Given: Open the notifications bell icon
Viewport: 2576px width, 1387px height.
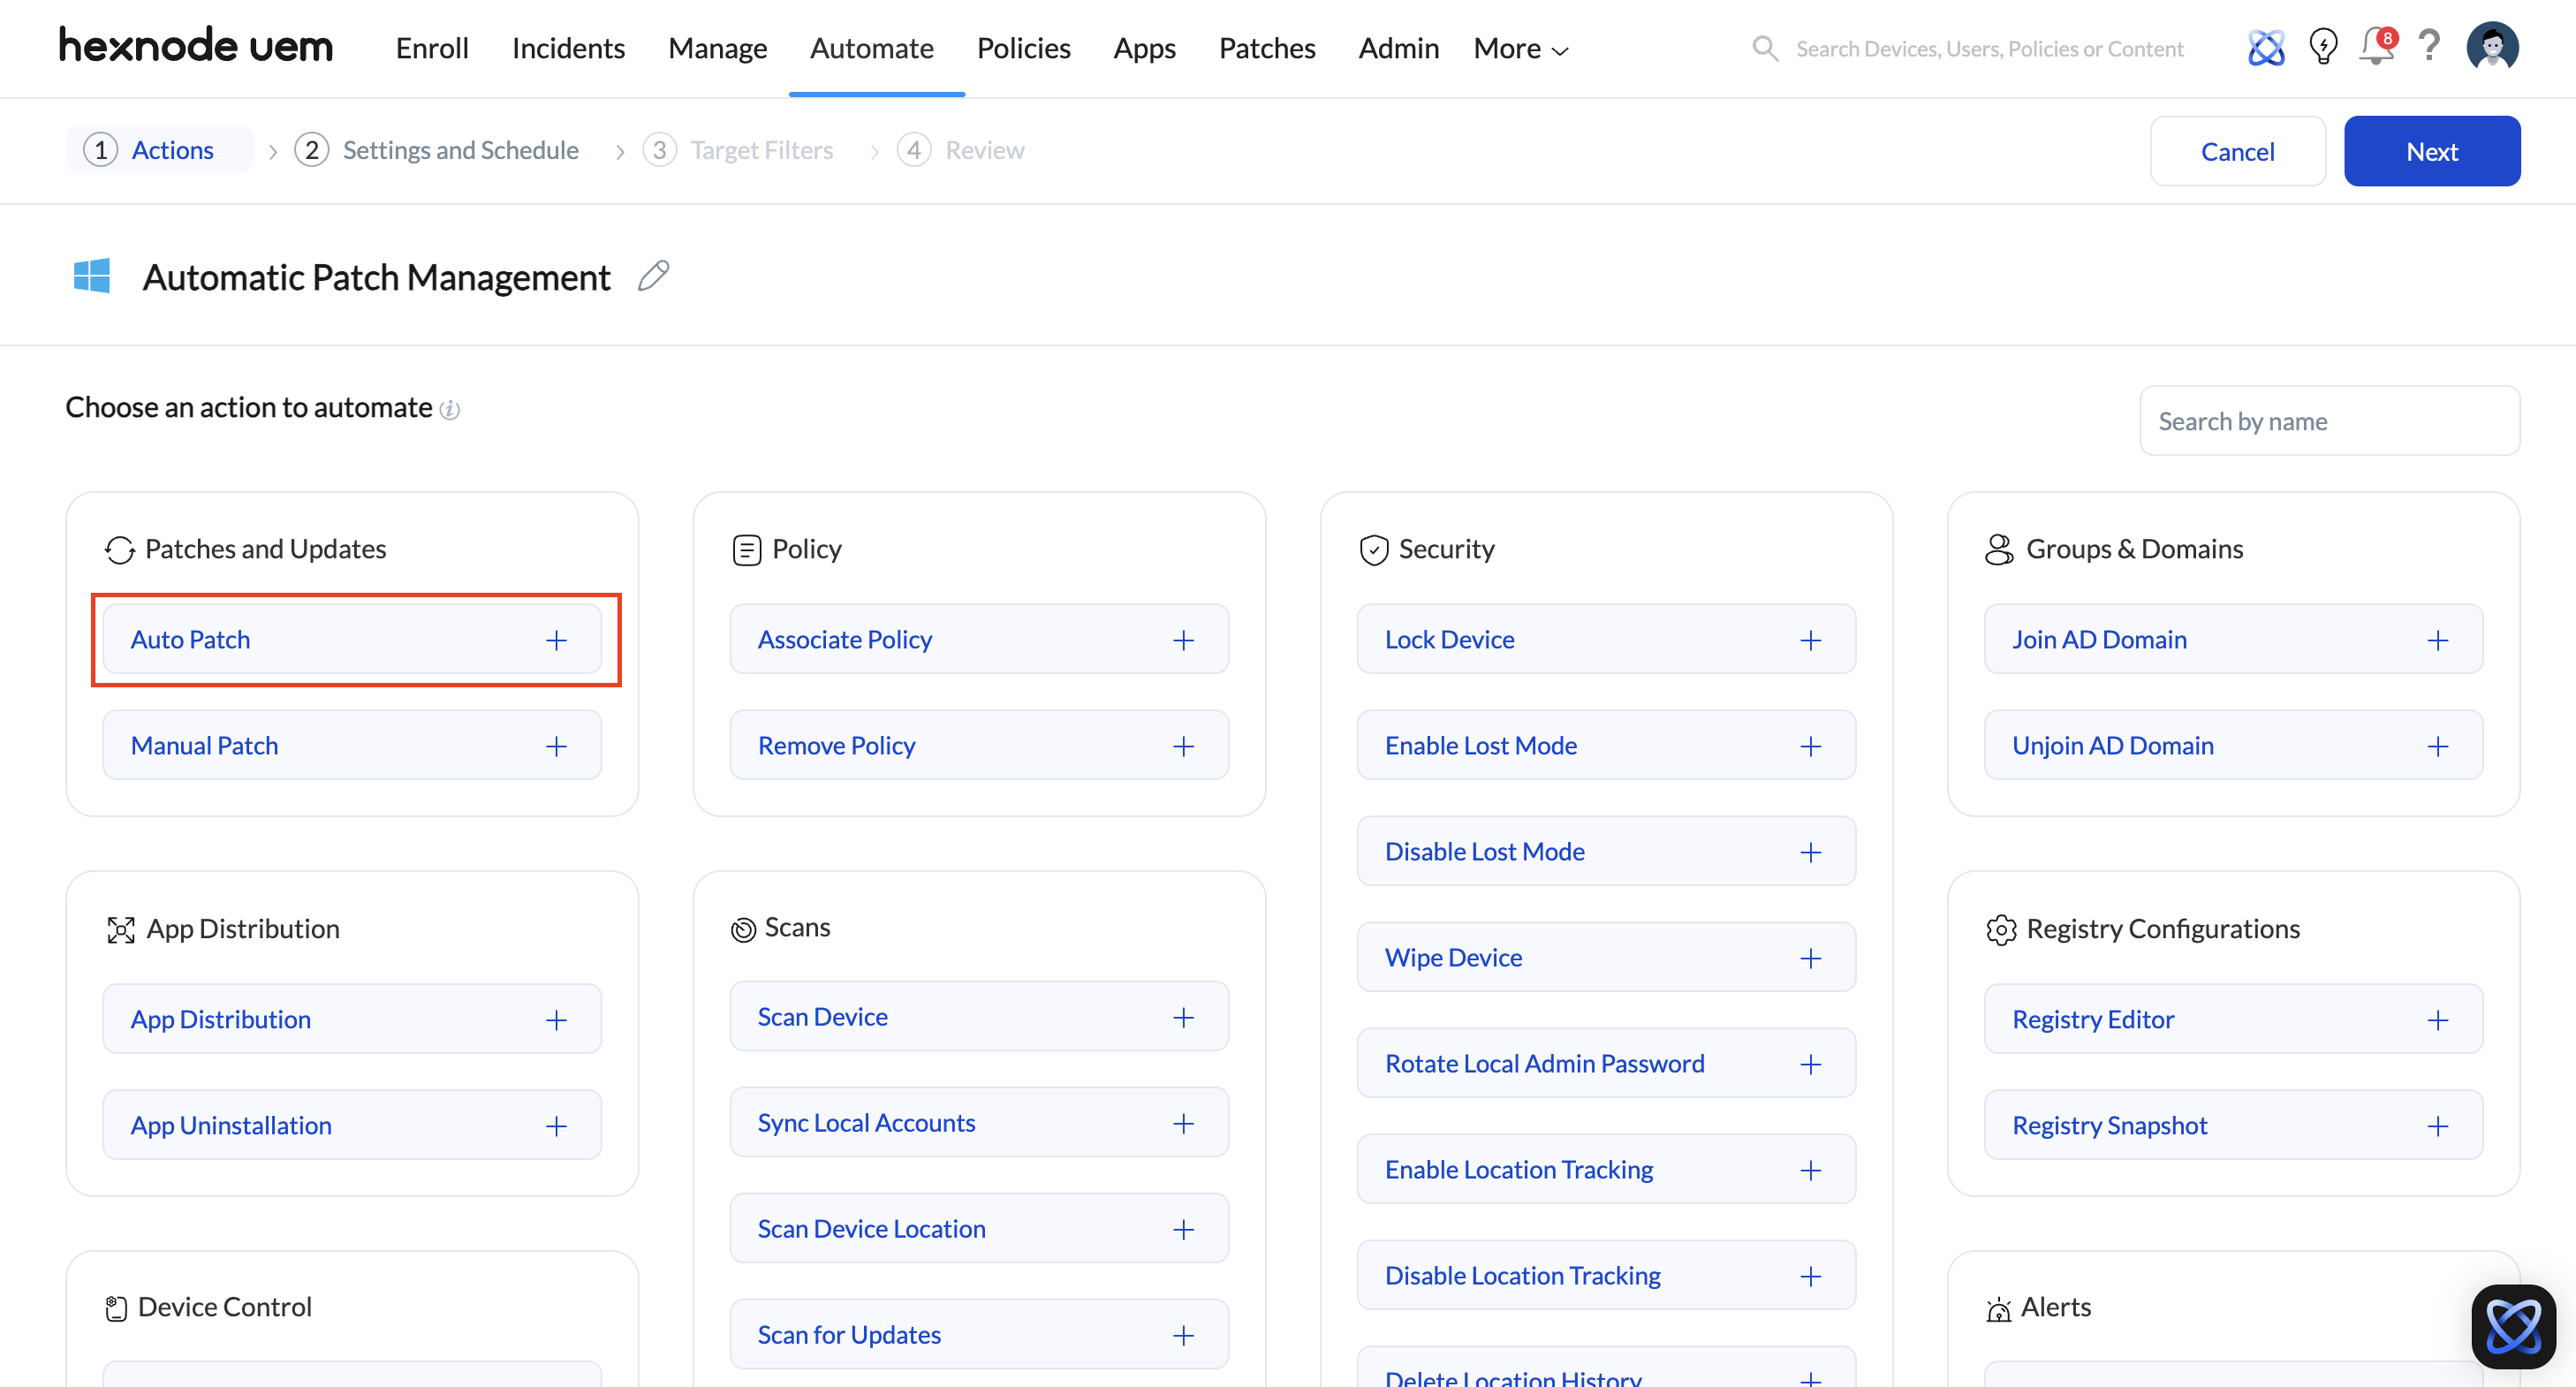Looking at the screenshot, I should (2376, 47).
